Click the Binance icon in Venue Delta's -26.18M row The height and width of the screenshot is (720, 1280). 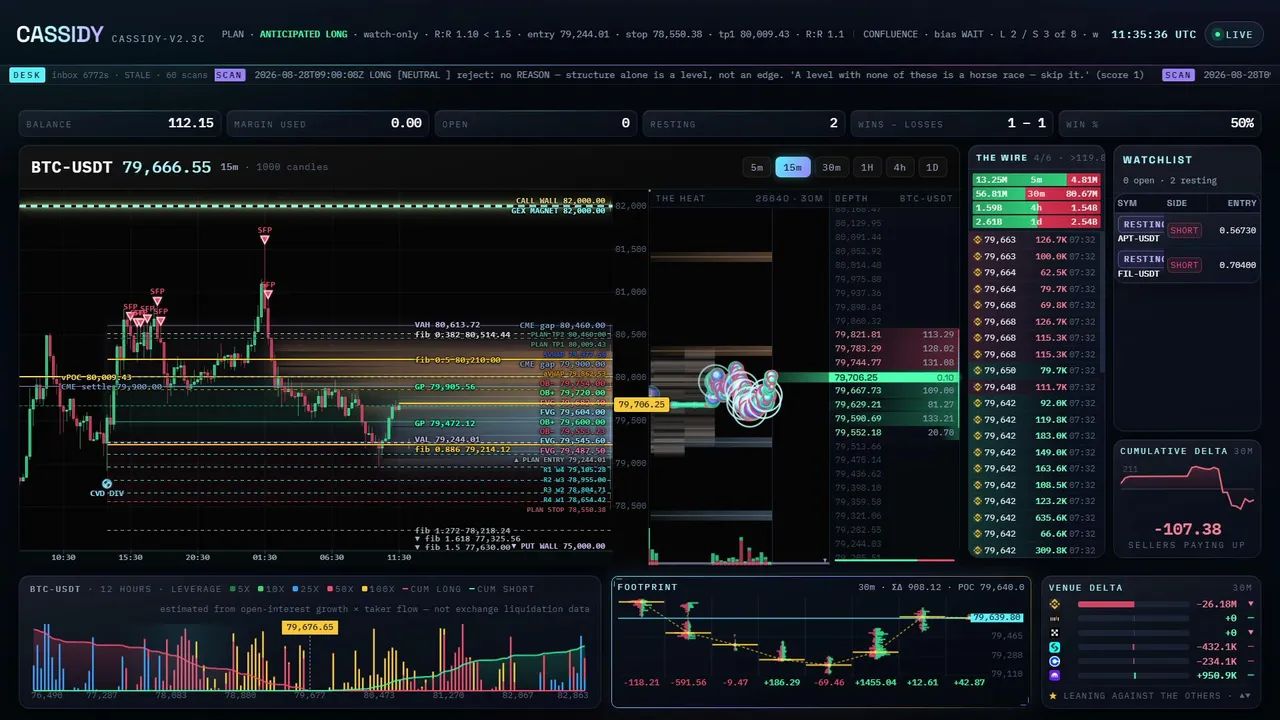pos(1053,604)
